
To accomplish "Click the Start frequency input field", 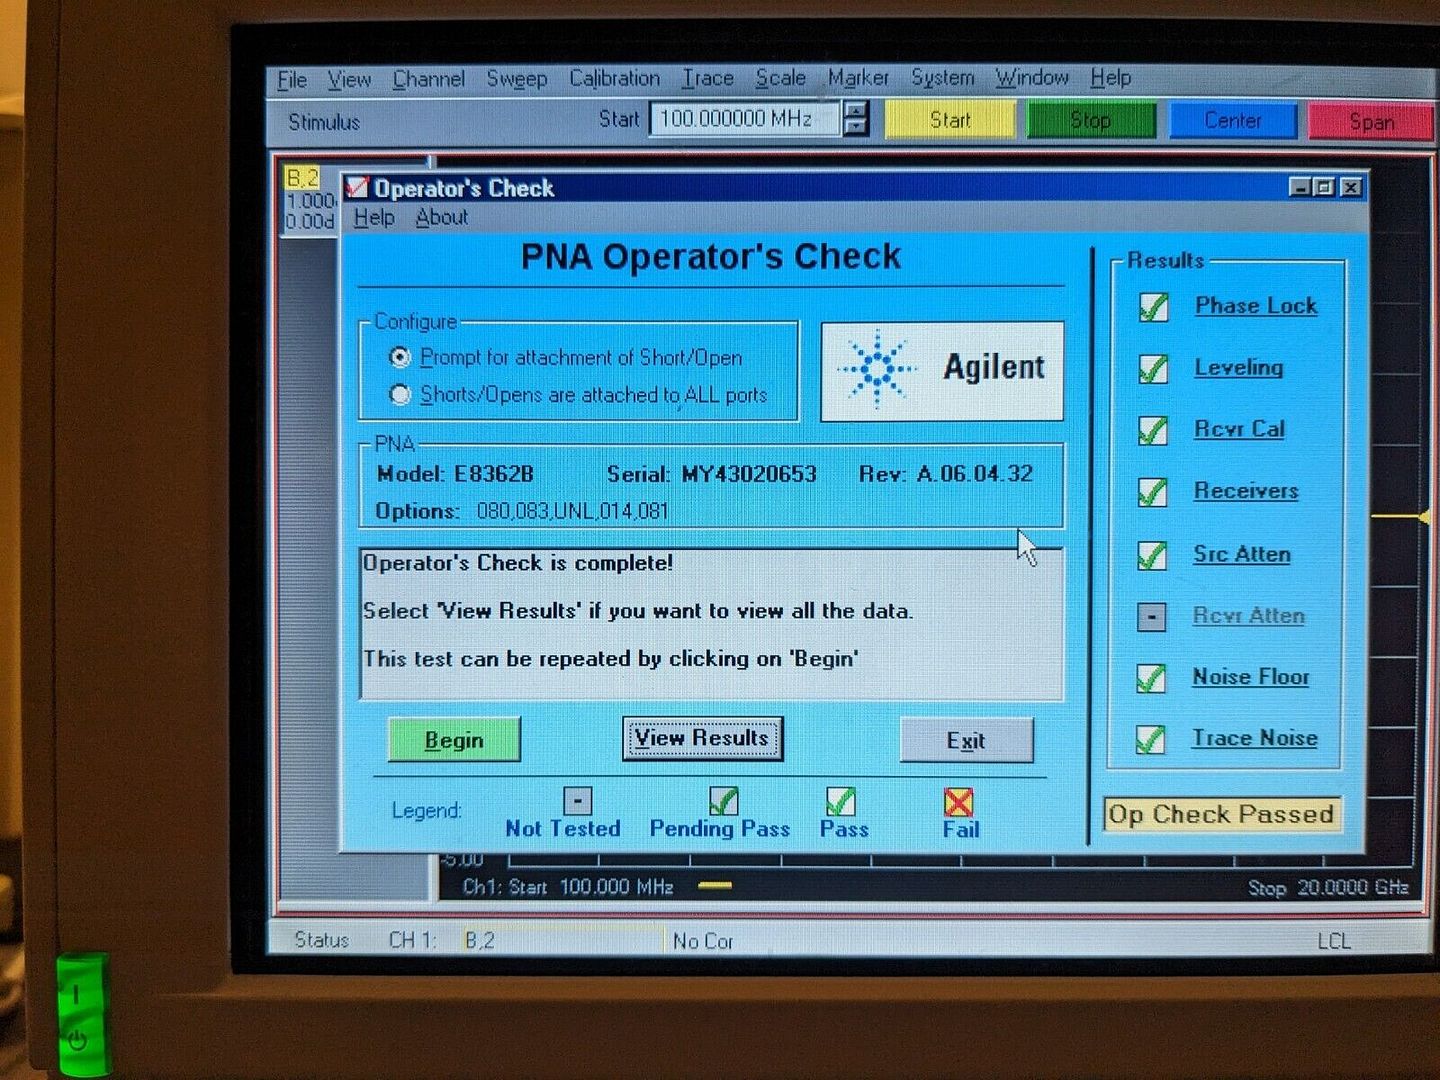I will click(742, 119).
